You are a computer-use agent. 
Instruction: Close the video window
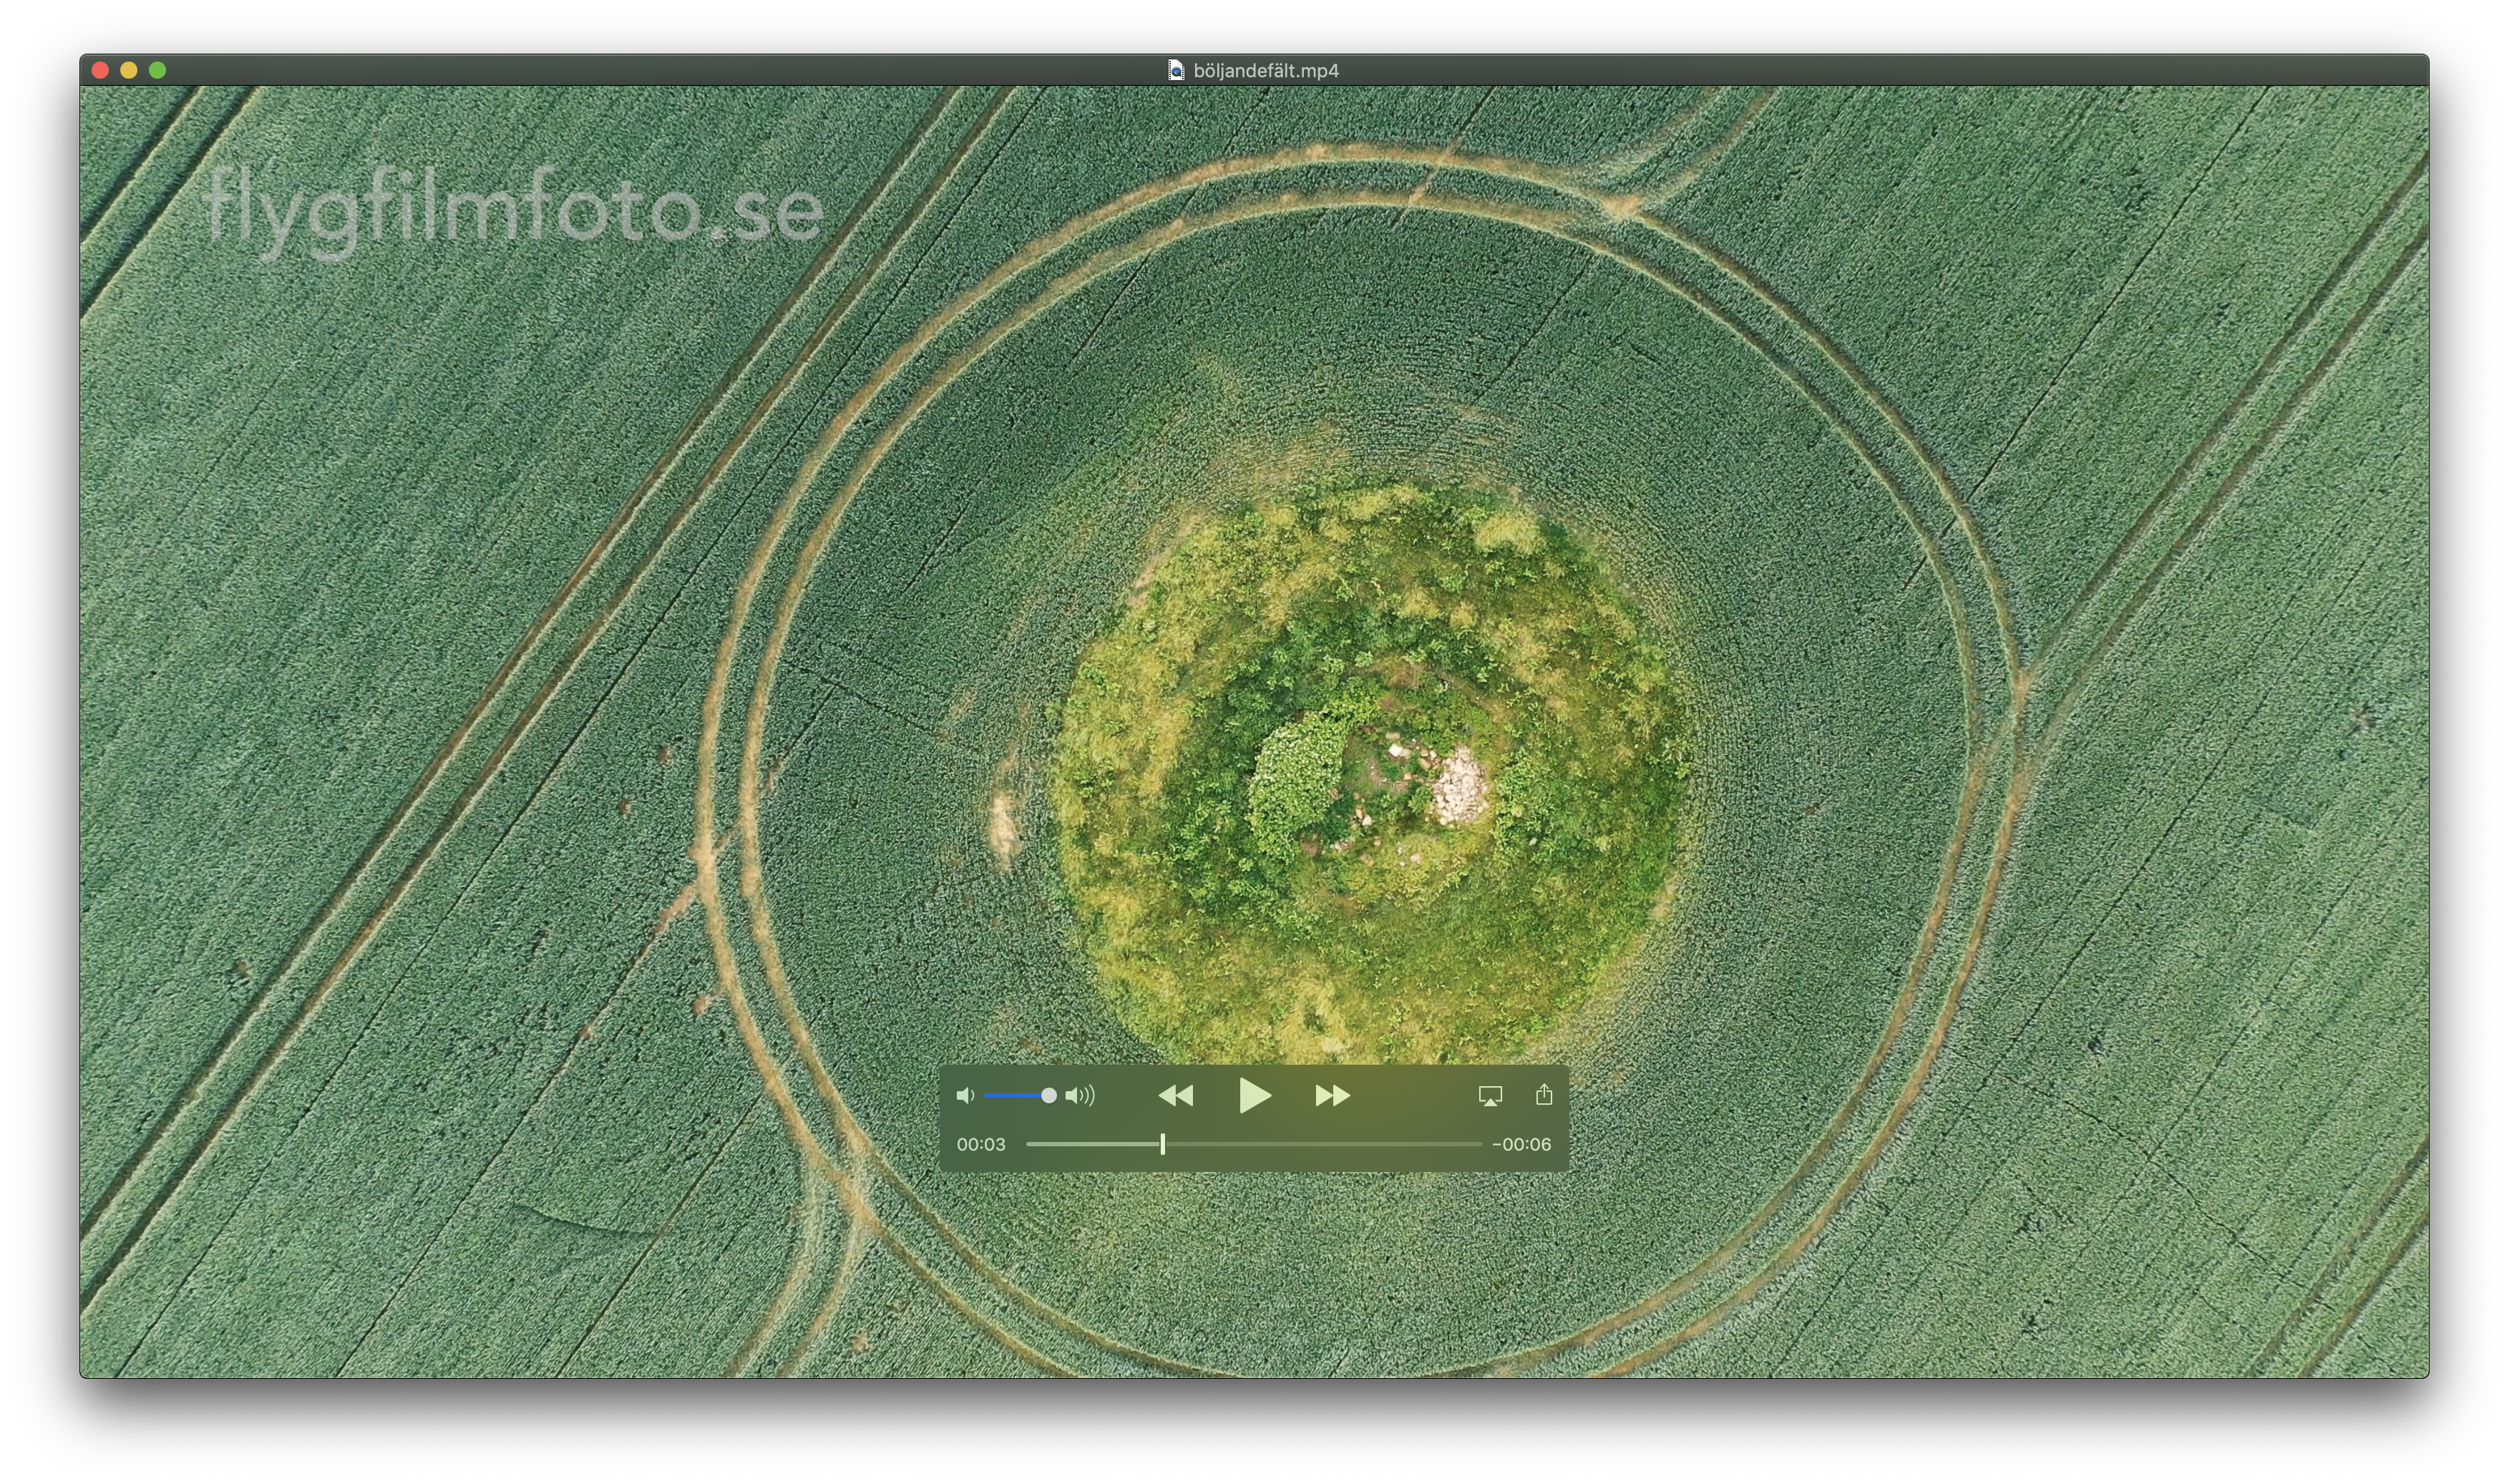click(x=100, y=70)
